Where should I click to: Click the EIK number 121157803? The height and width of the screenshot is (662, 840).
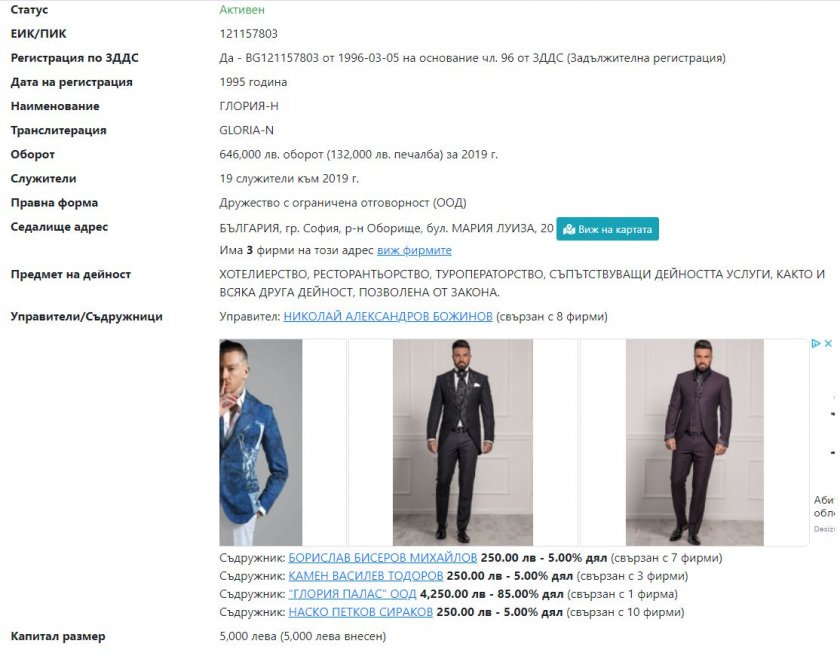(x=249, y=34)
